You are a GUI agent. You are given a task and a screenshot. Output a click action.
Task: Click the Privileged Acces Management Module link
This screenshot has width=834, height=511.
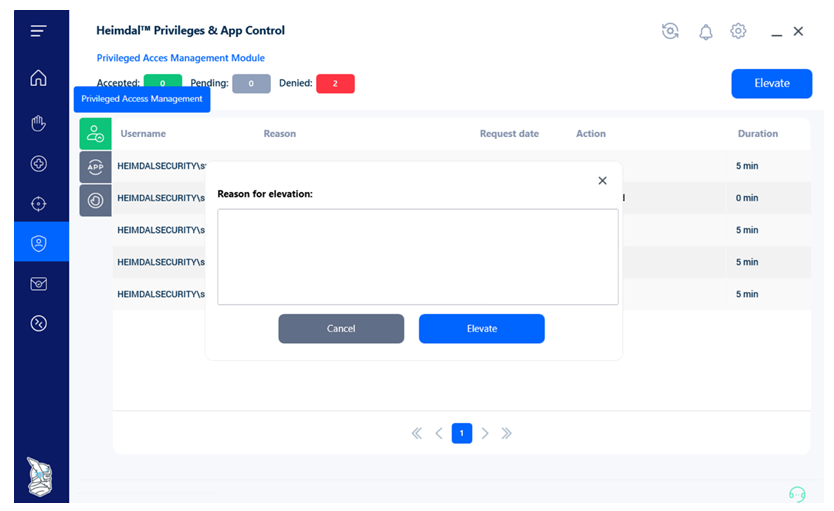[180, 58]
